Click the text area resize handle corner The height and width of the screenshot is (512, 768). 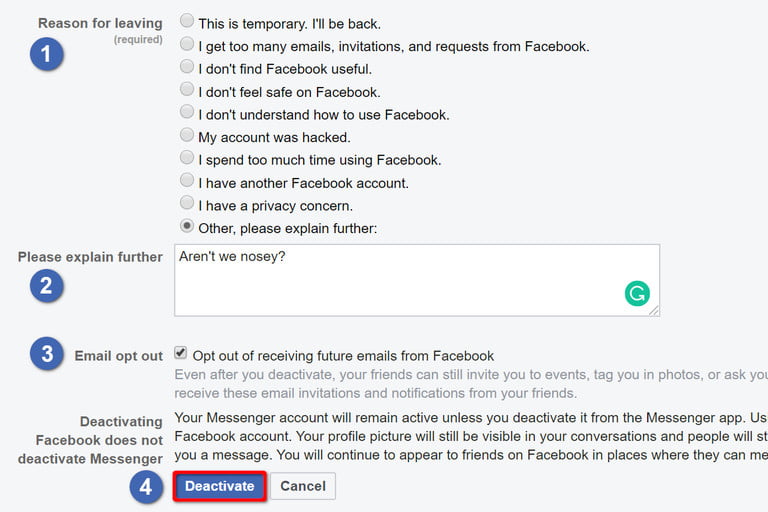coord(654,310)
